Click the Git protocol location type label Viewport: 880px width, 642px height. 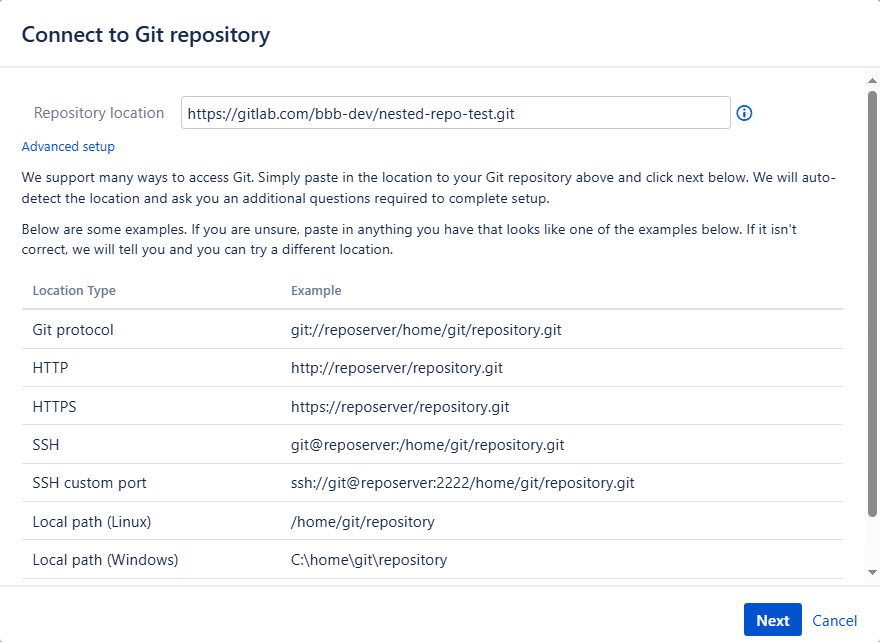[73, 330]
